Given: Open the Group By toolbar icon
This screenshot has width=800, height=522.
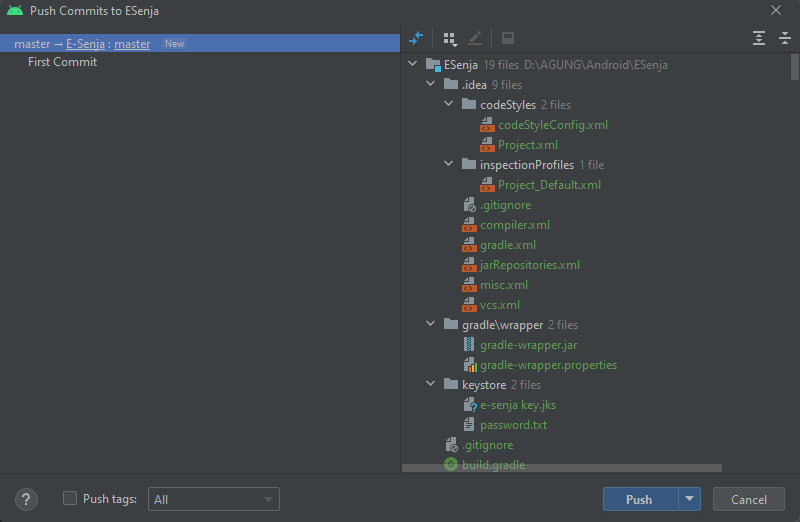Looking at the screenshot, I should pyautogui.click(x=450, y=38).
